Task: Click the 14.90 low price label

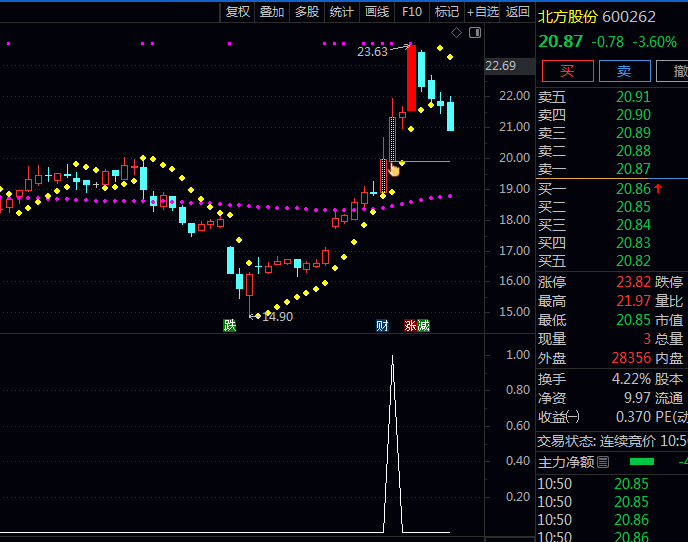Action: [x=277, y=317]
